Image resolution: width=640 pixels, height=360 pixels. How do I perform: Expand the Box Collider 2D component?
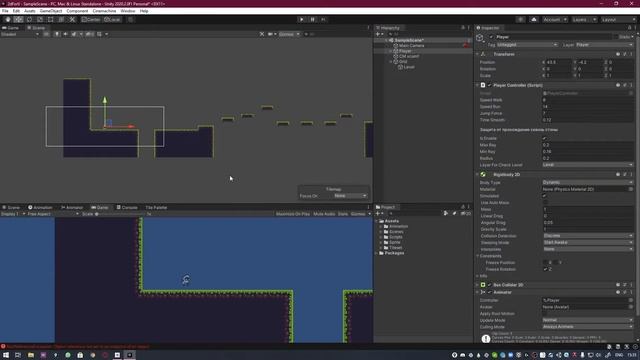click(x=477, y=285)
